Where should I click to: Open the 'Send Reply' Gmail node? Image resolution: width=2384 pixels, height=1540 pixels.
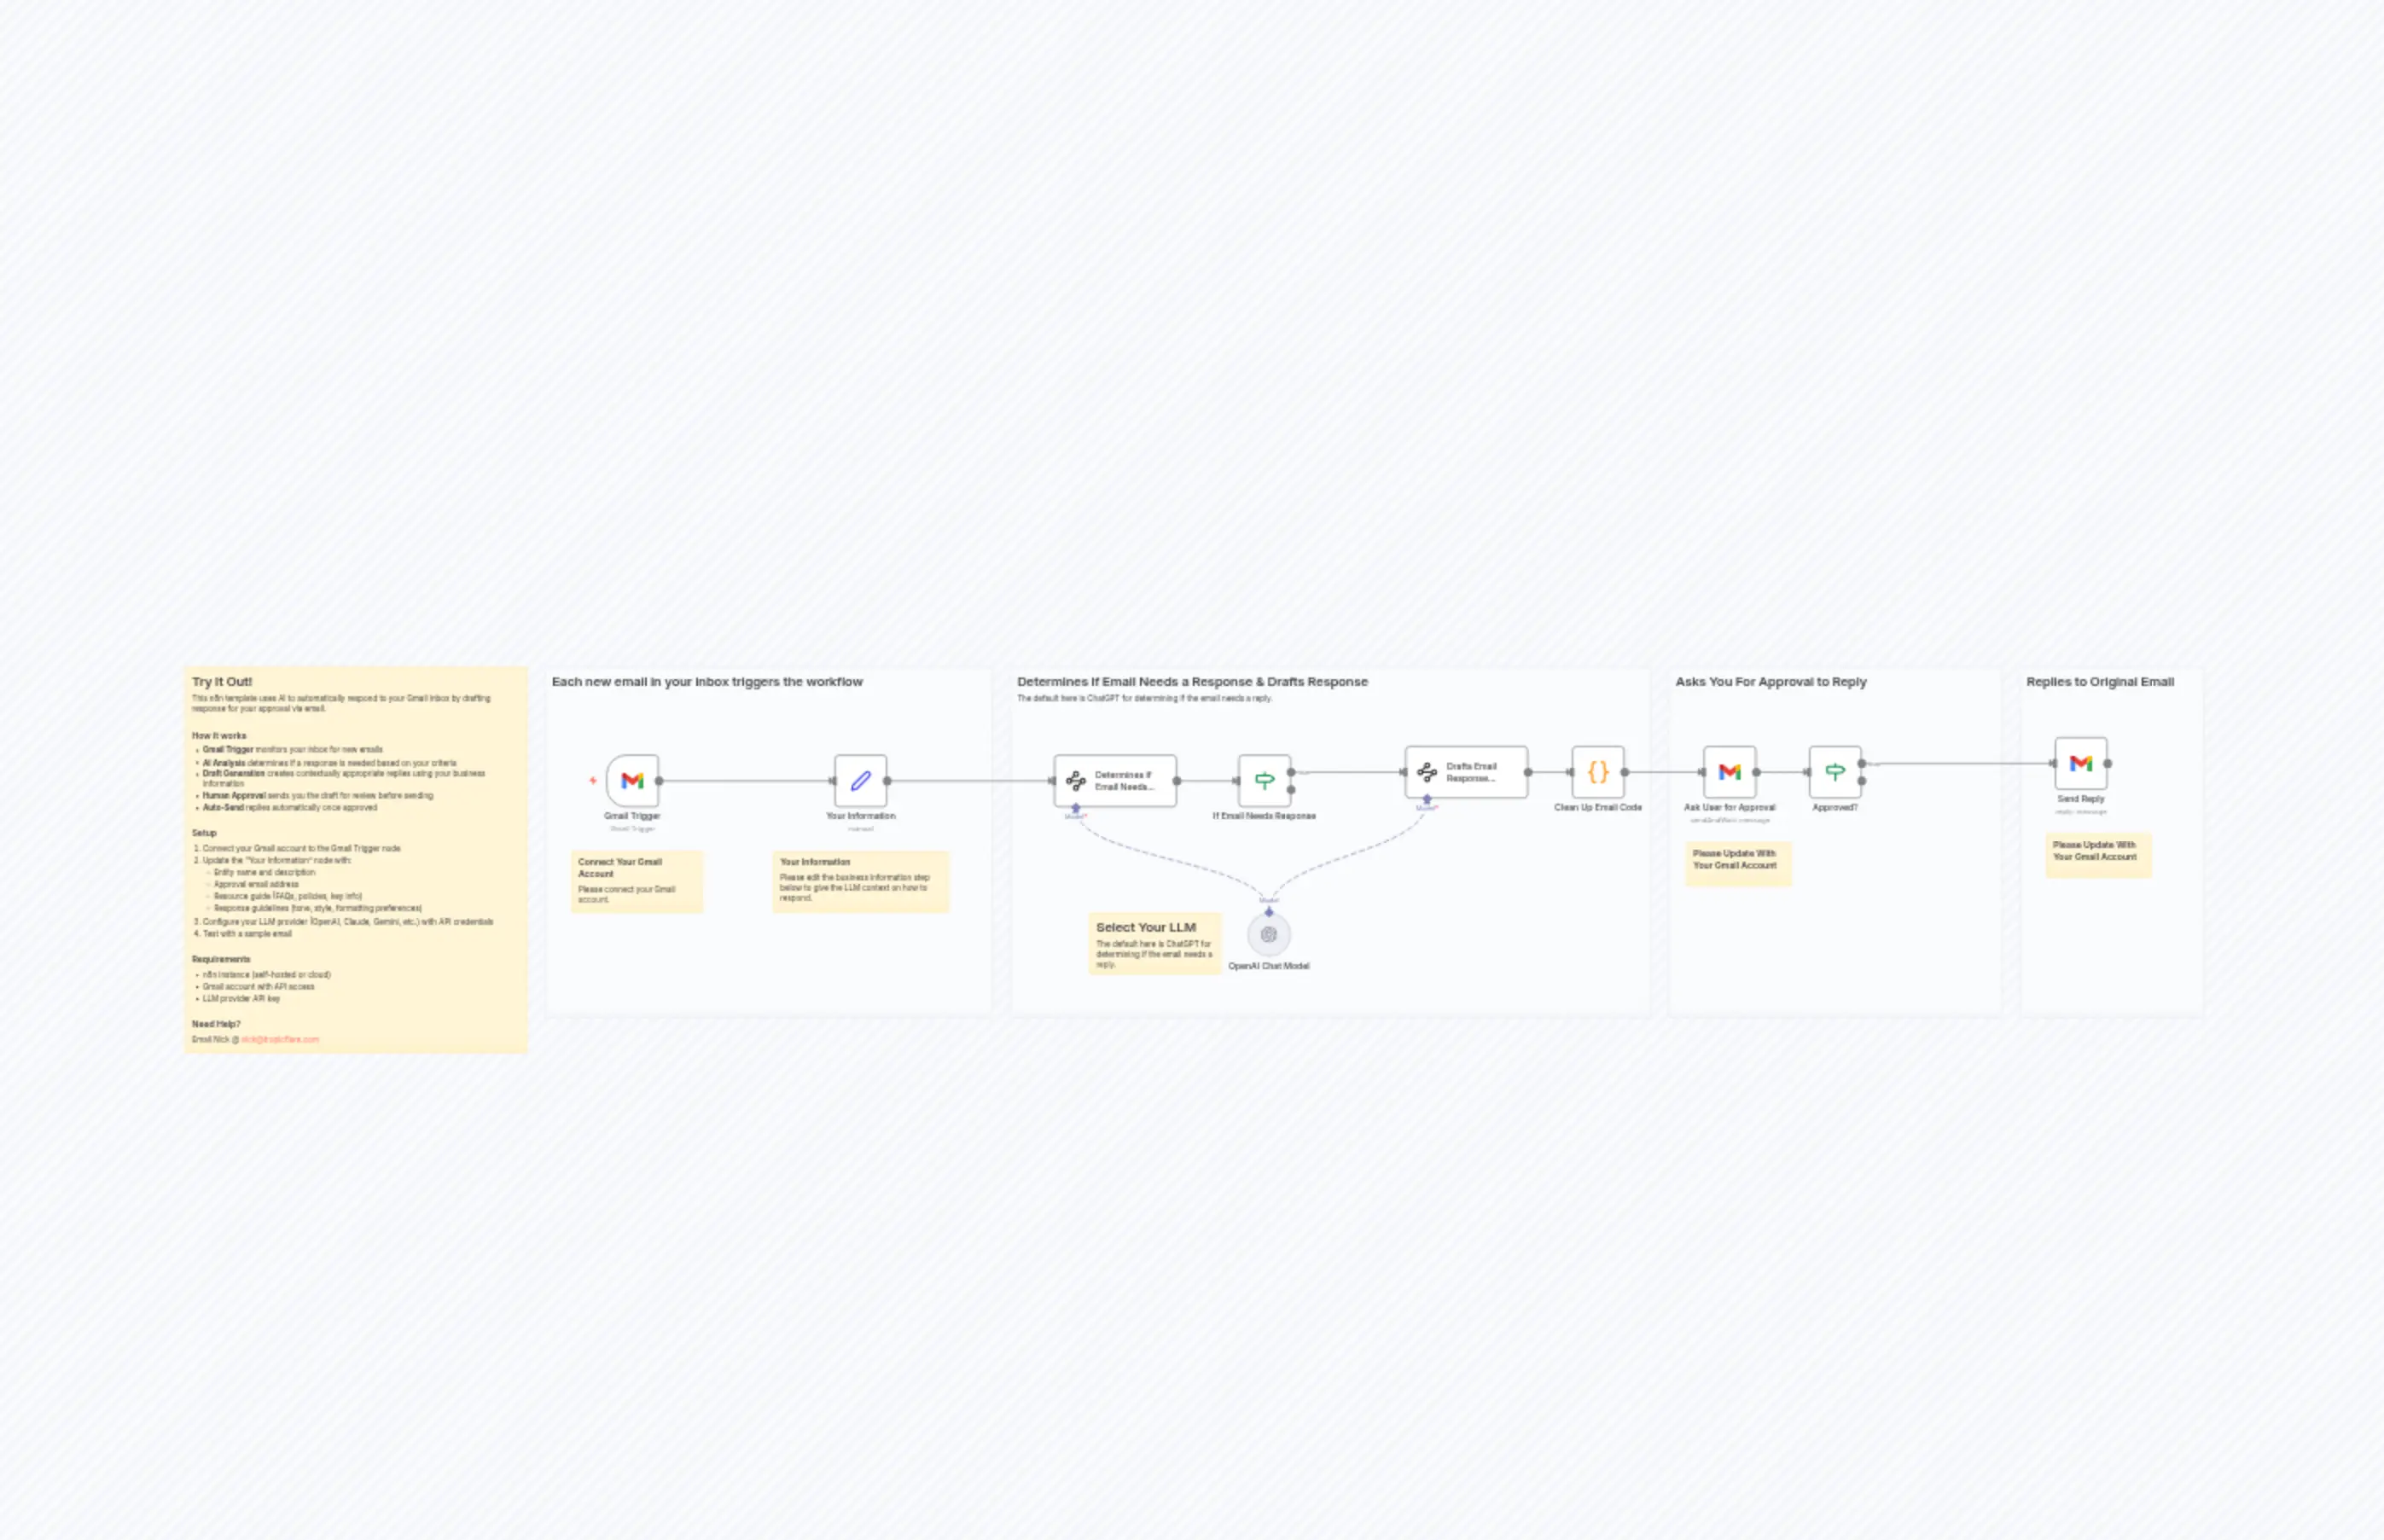pyautogui.click(x=2080, y=763)
